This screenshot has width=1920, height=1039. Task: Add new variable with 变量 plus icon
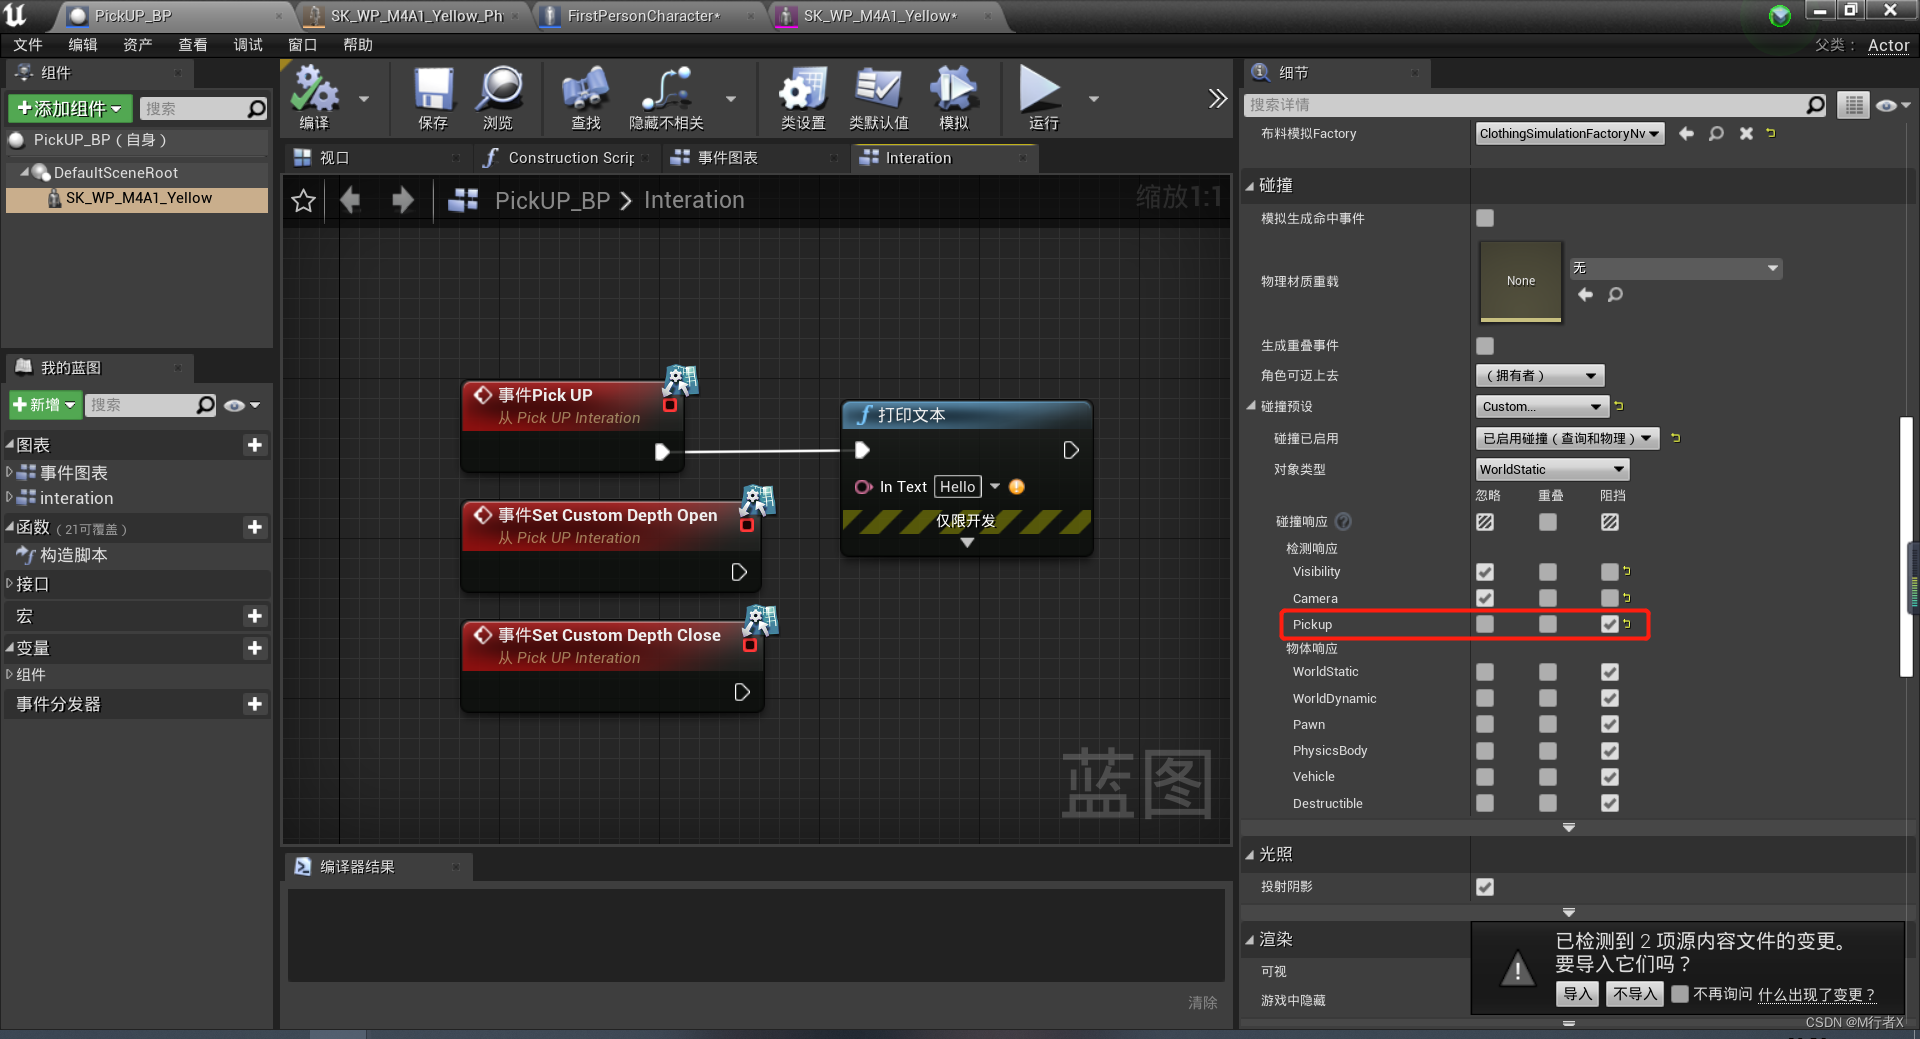click(x=255, y=648)
